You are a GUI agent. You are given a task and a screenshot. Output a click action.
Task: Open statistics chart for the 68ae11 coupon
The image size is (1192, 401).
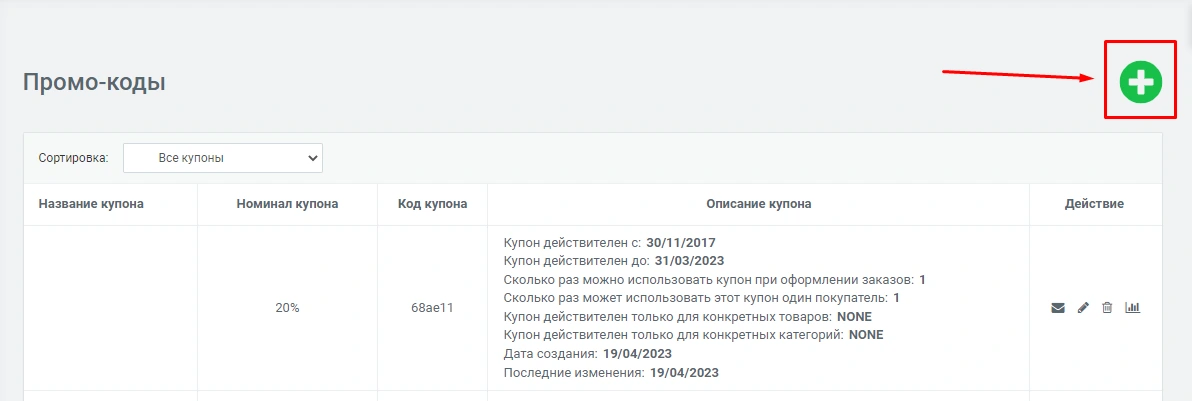tap(1133, 308)
